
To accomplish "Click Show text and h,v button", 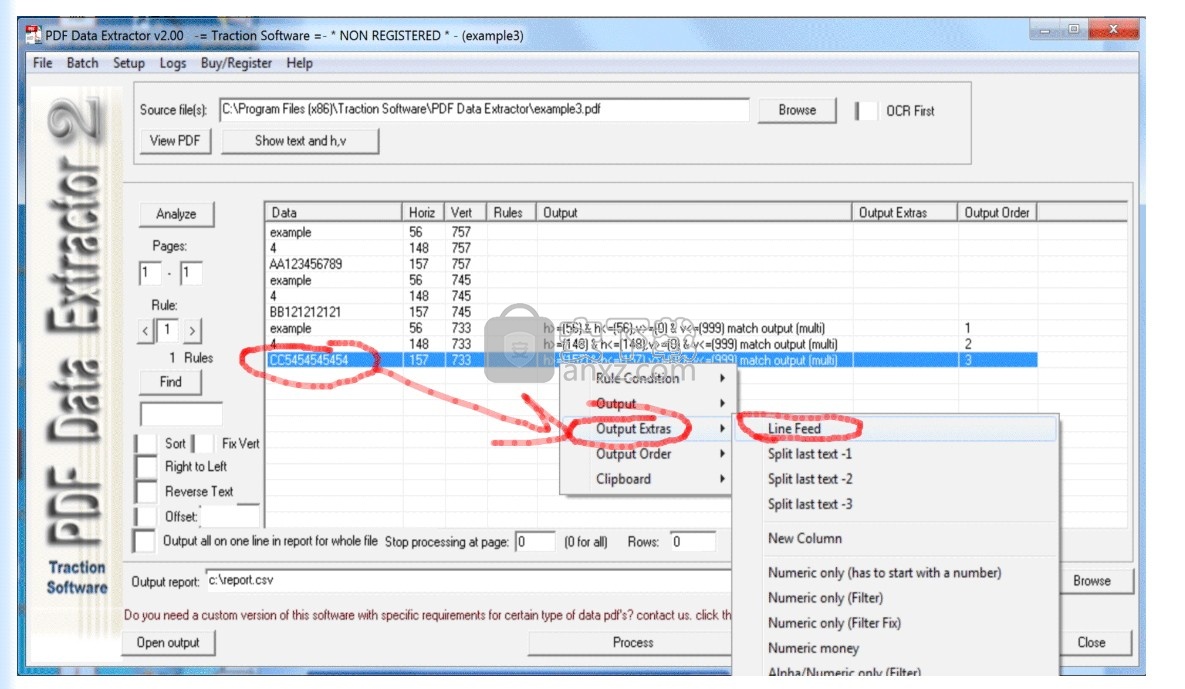I will coord(300,141).
